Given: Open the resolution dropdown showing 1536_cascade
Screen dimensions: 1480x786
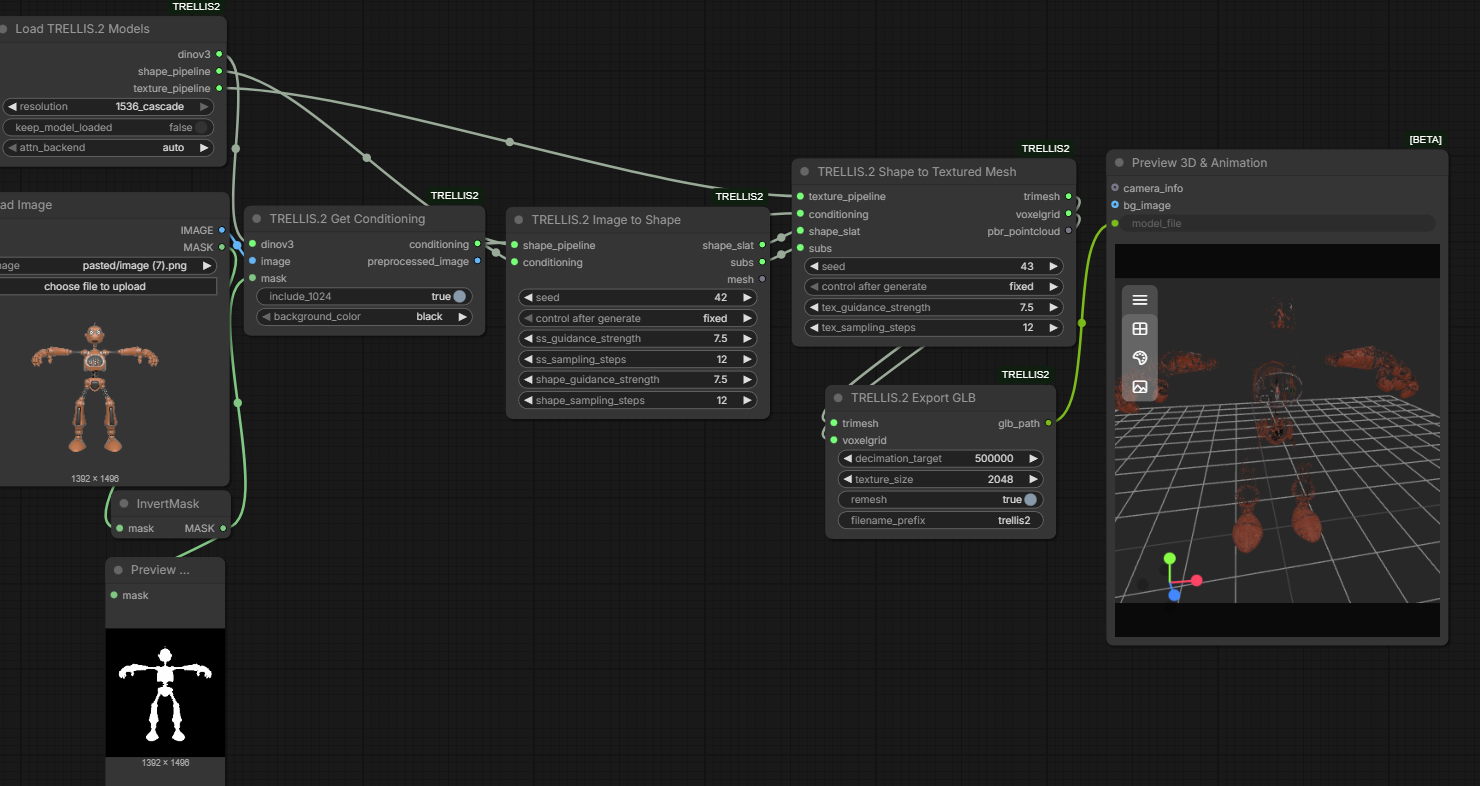Looking at the screenshot, I should point(108,107).
